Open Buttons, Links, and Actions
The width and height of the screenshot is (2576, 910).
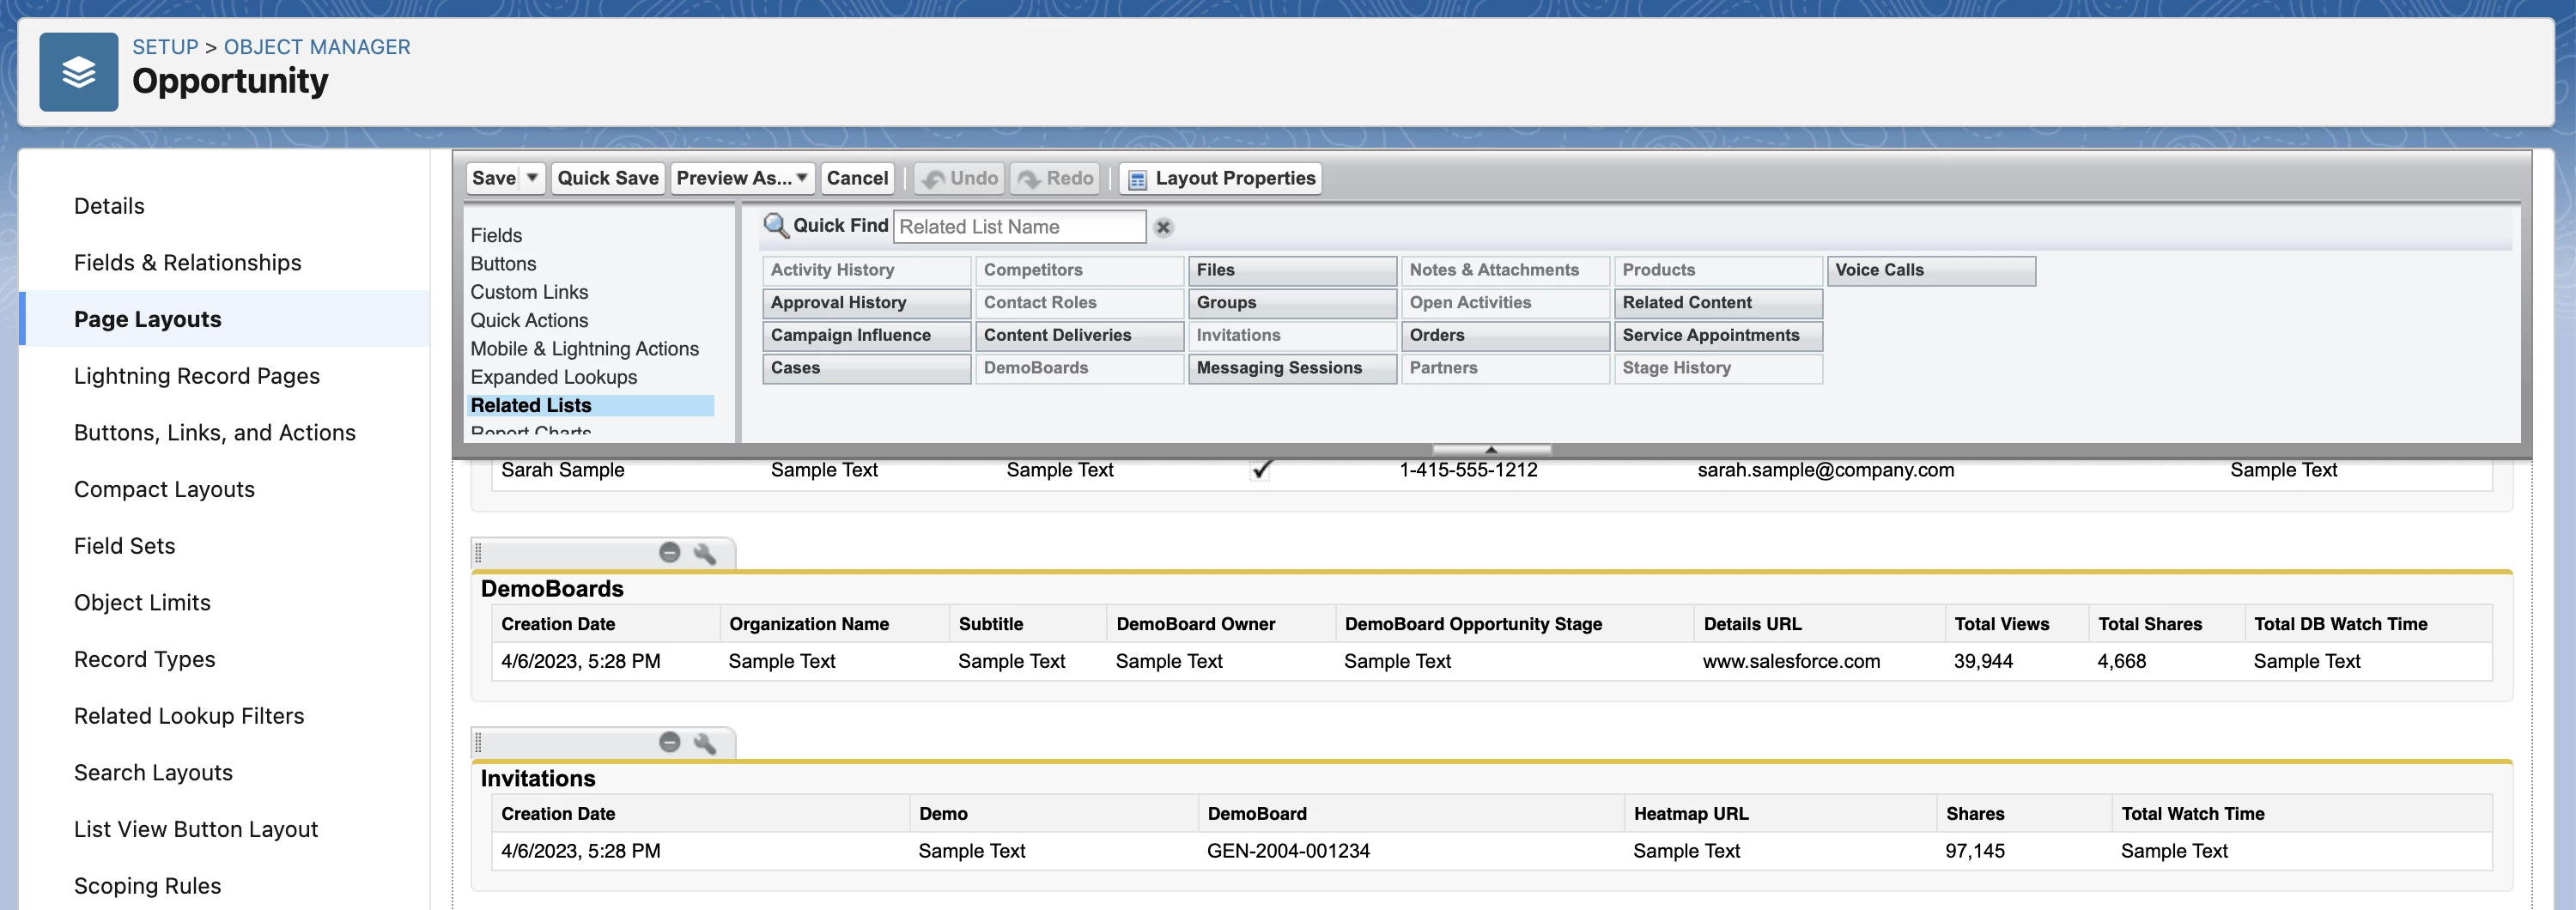point(214,433)
